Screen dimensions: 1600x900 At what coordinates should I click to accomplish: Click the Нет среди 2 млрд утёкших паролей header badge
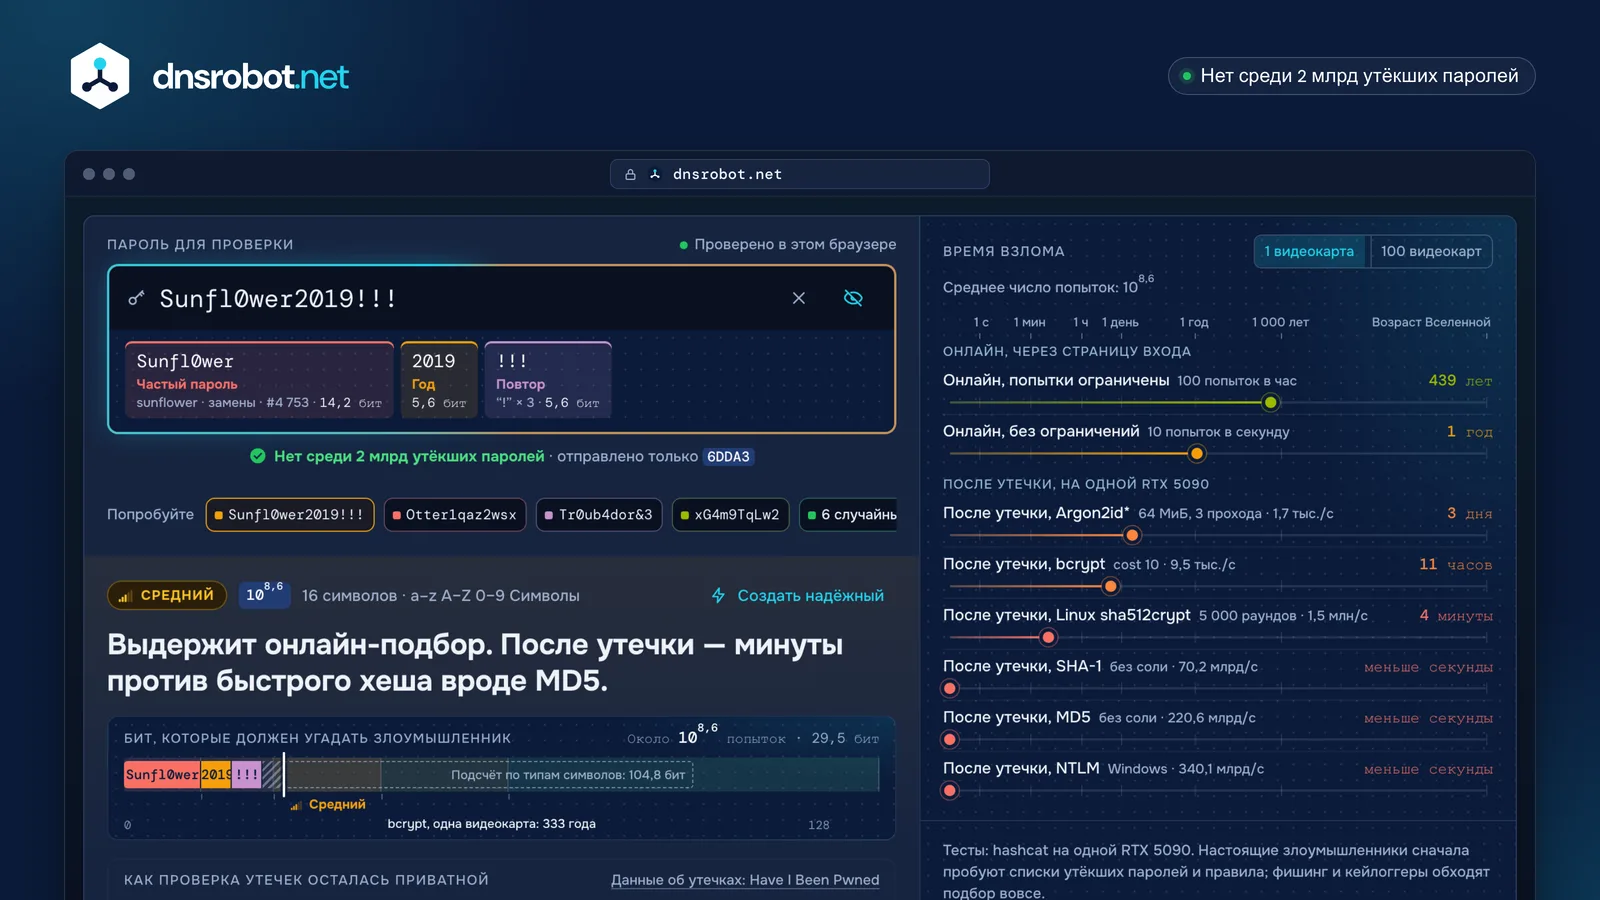pyautogui.click(x=1351, y=76)
